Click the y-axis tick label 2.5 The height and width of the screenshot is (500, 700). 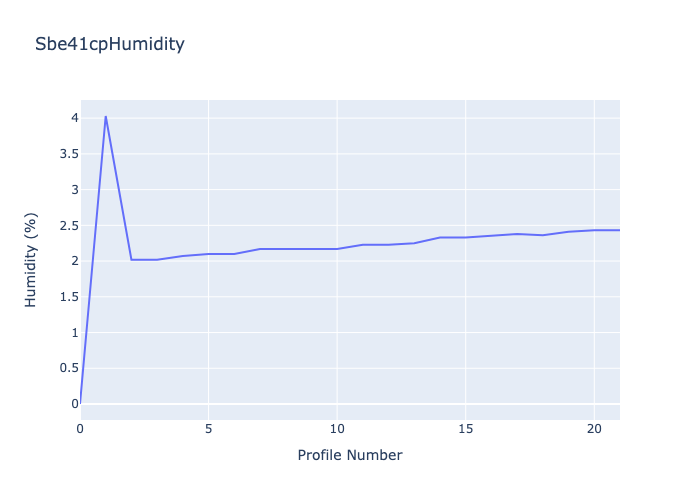tap(67, 225)
